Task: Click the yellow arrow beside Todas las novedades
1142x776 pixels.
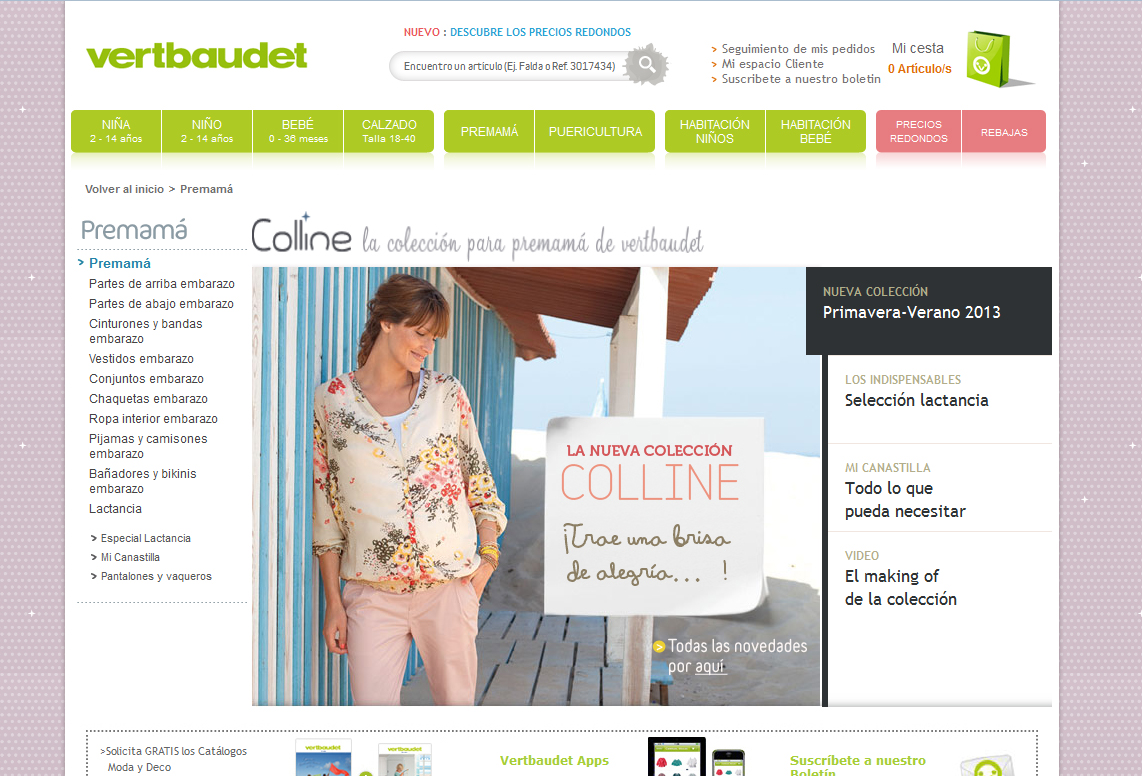Action: click(x=659, y=646)
